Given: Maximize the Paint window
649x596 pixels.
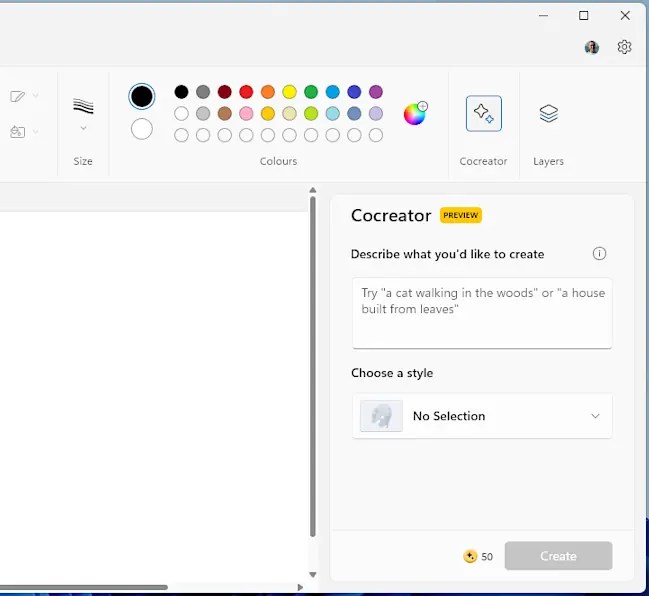Looking at the screenshot, I should (584, 16).
